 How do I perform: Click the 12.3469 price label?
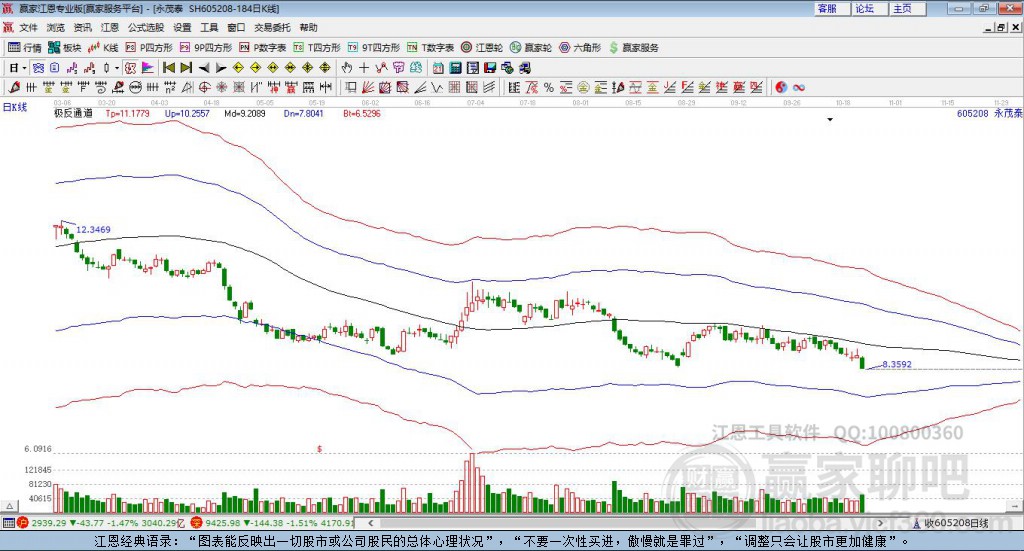click(93, 230)
